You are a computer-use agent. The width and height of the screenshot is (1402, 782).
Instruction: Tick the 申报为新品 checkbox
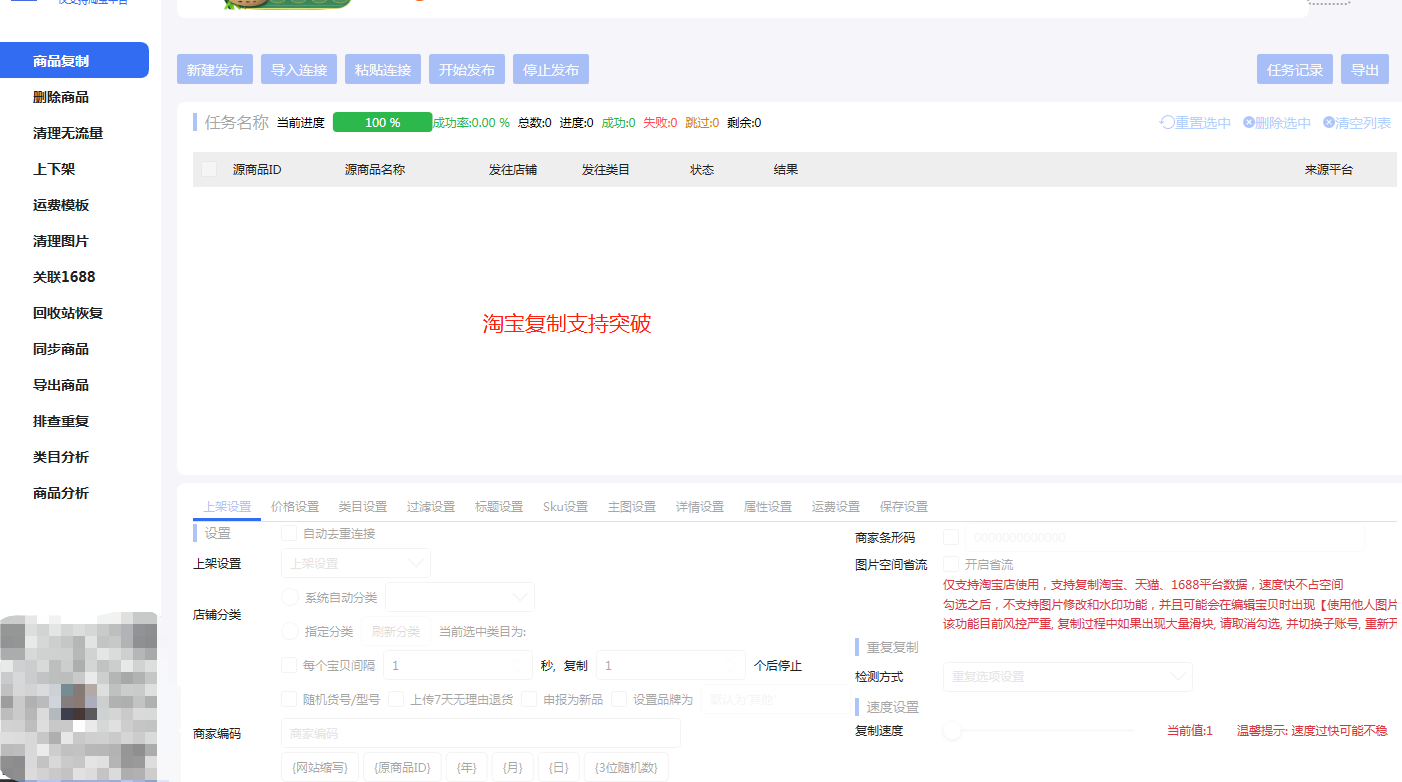pos(529,699)
